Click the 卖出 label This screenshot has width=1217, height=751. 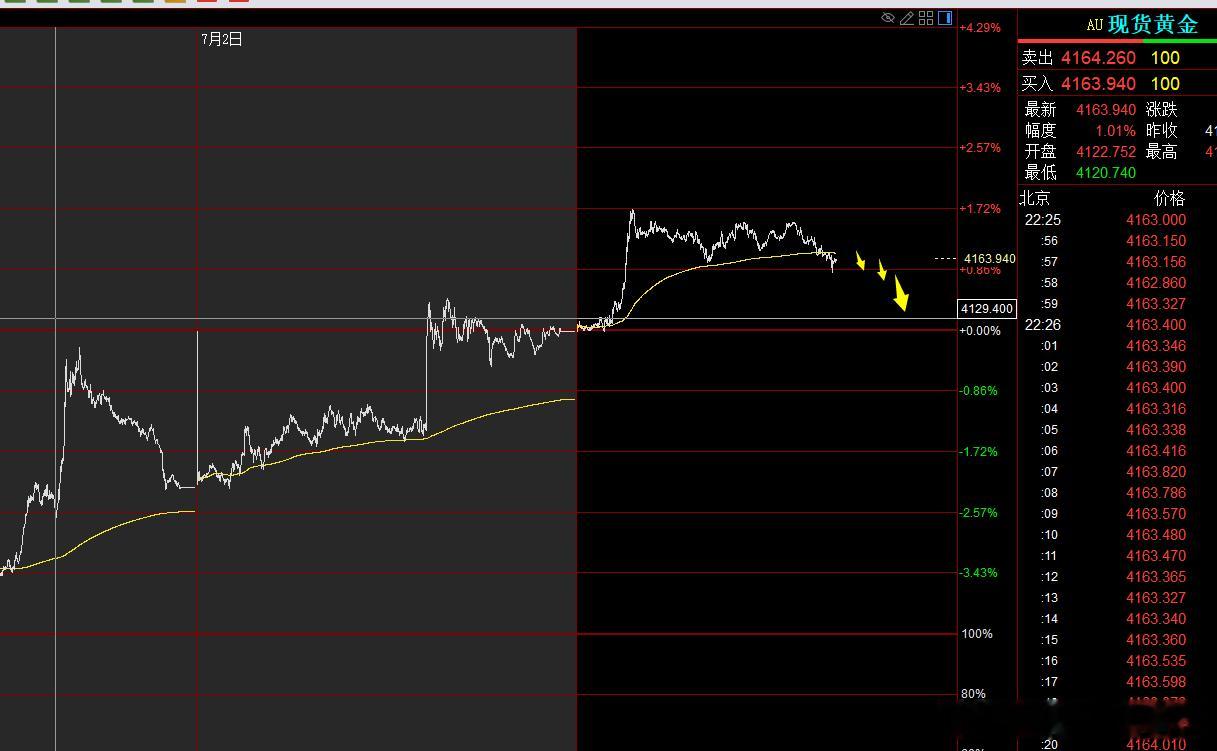click(1037, 58)
